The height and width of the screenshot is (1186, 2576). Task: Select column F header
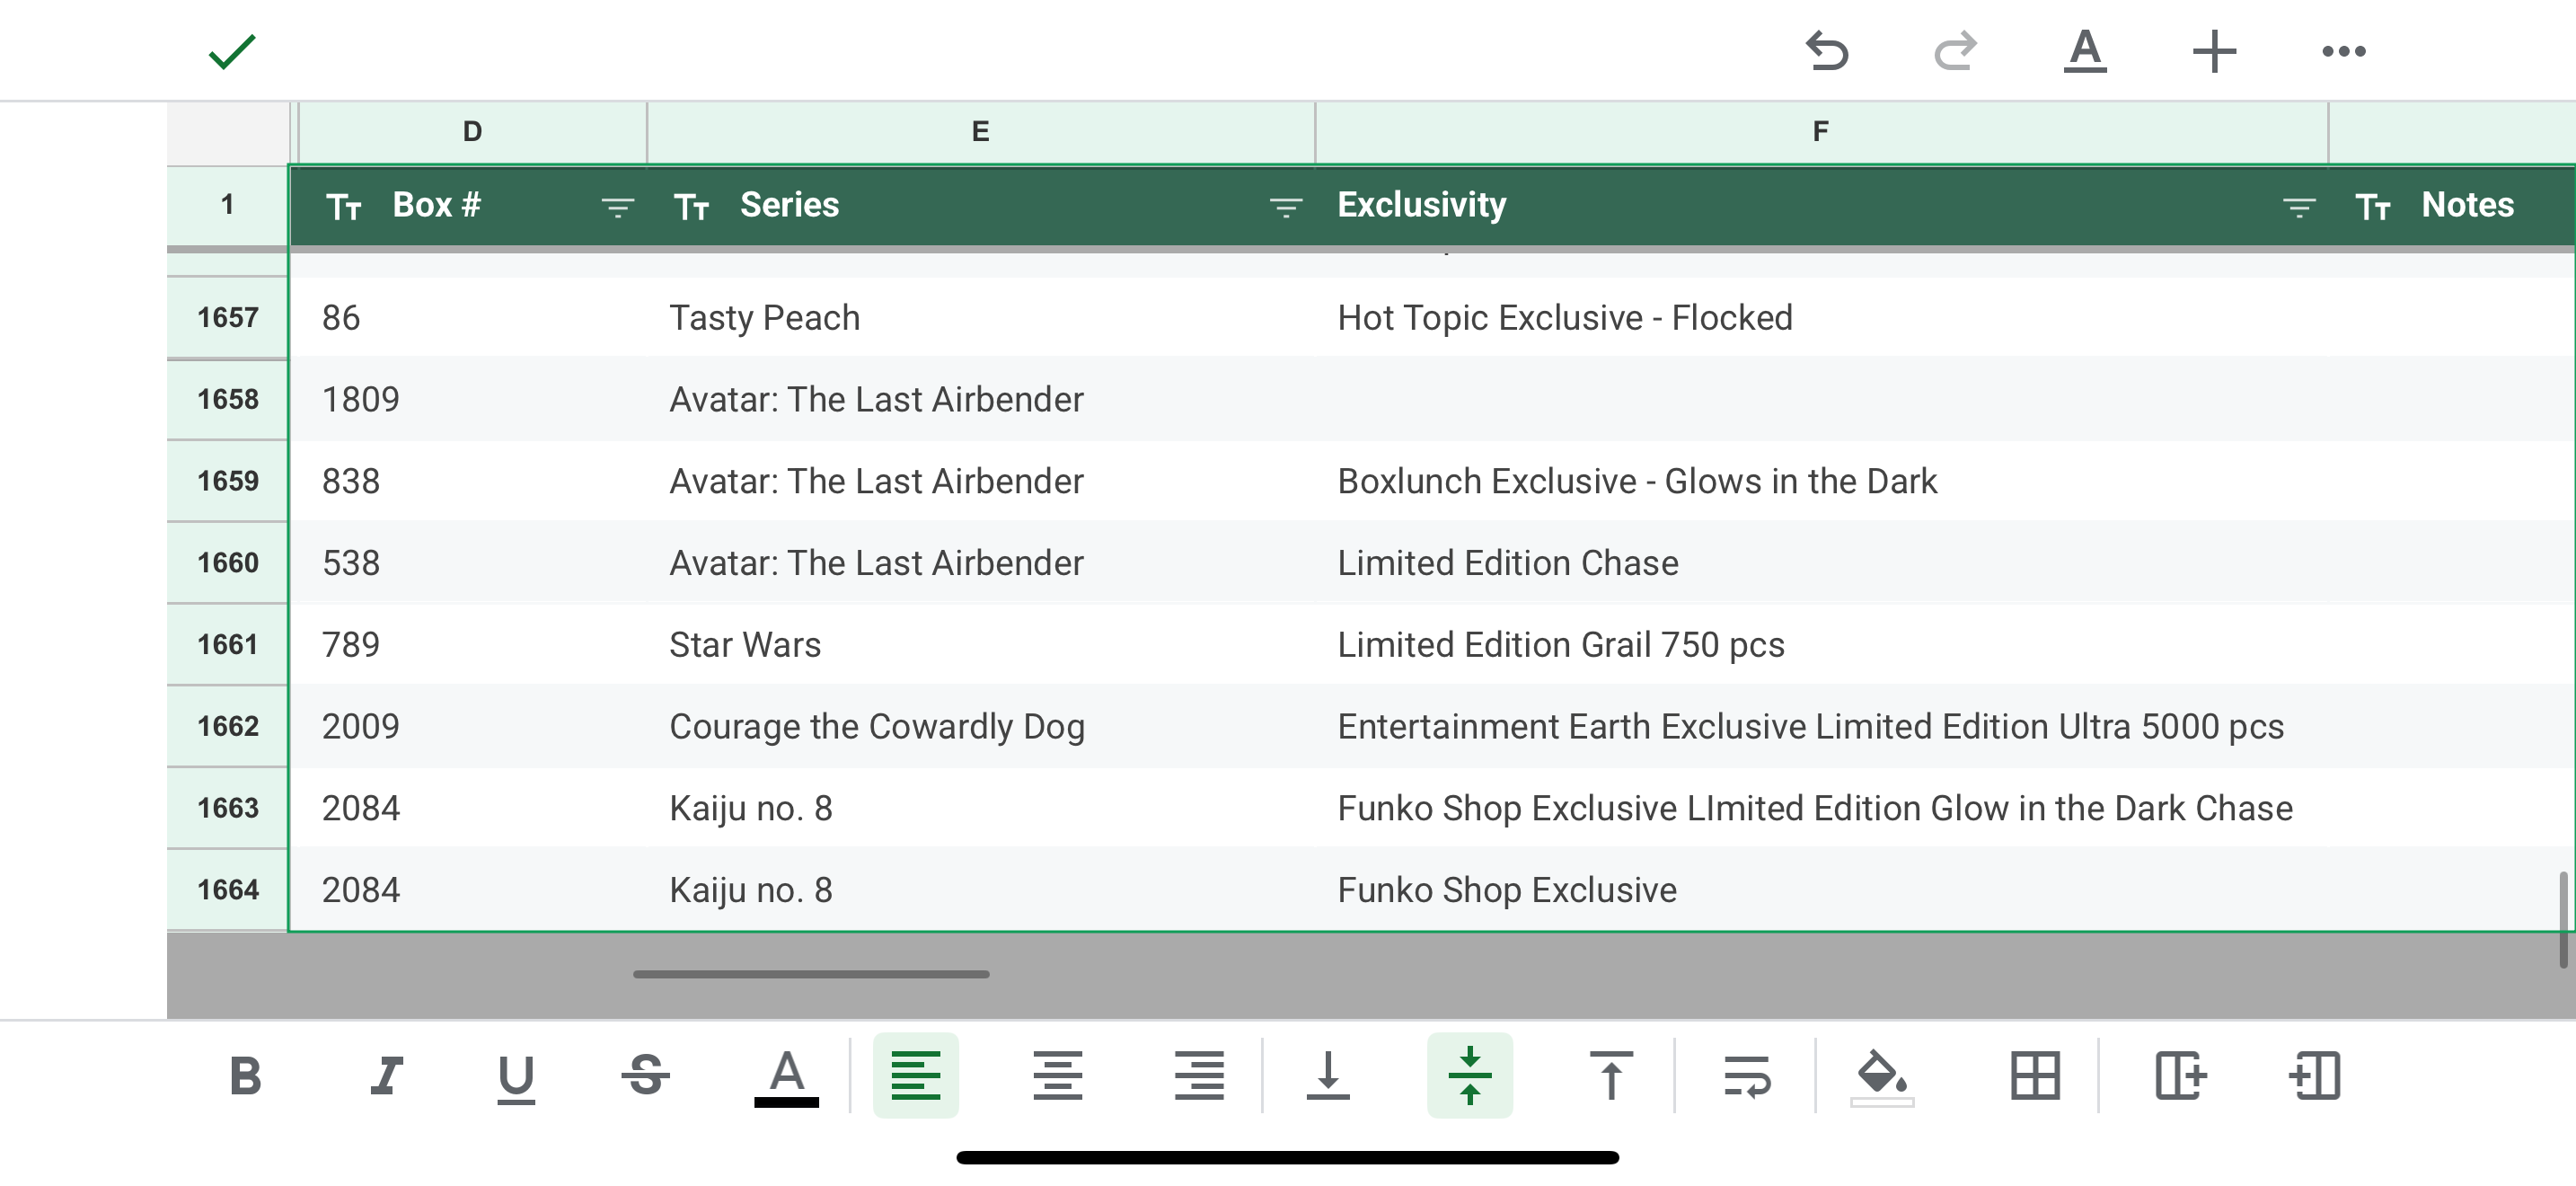coord(1821,131)
